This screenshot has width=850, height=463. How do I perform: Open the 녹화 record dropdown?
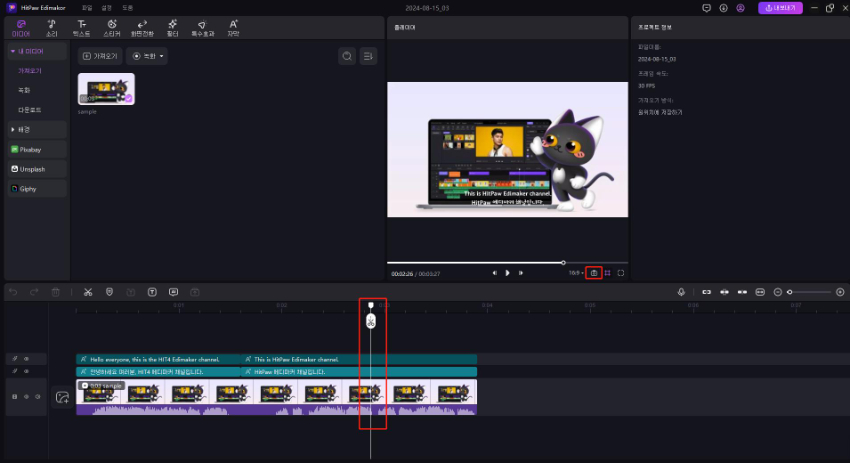pos(148,56)
